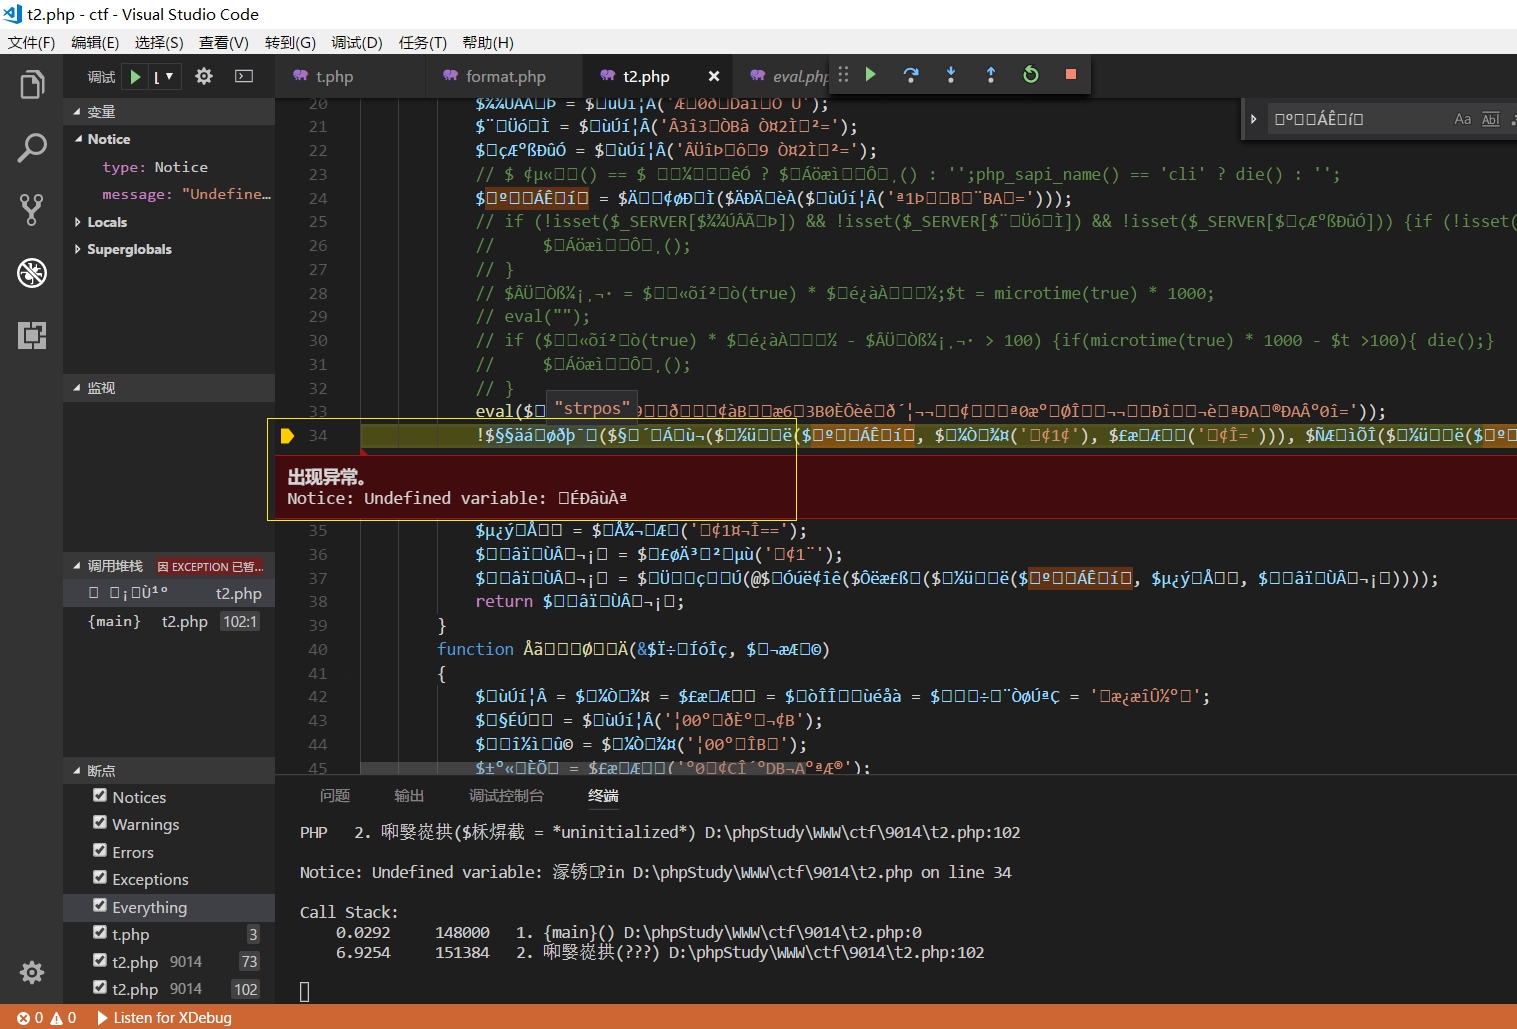Disable the t.php line 3 breakpoint
Screen dimensions: 1517x1029
tap(100, 933)
